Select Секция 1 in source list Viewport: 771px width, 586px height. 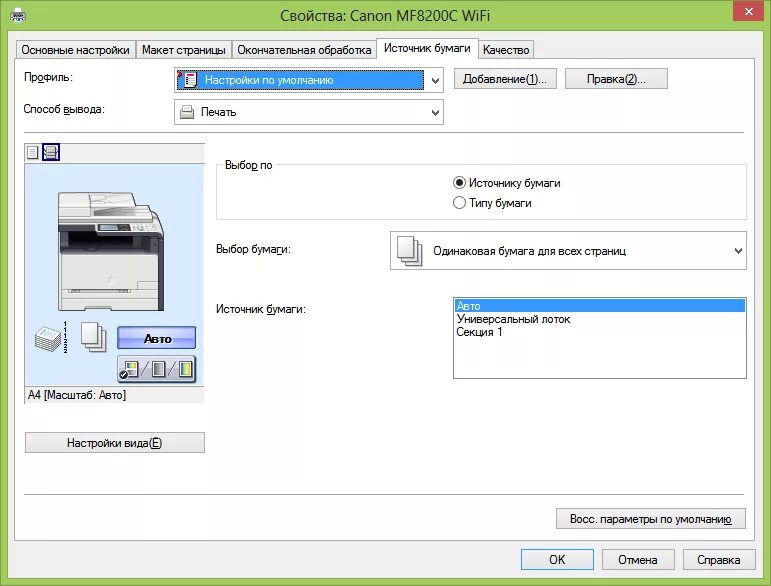599,332
